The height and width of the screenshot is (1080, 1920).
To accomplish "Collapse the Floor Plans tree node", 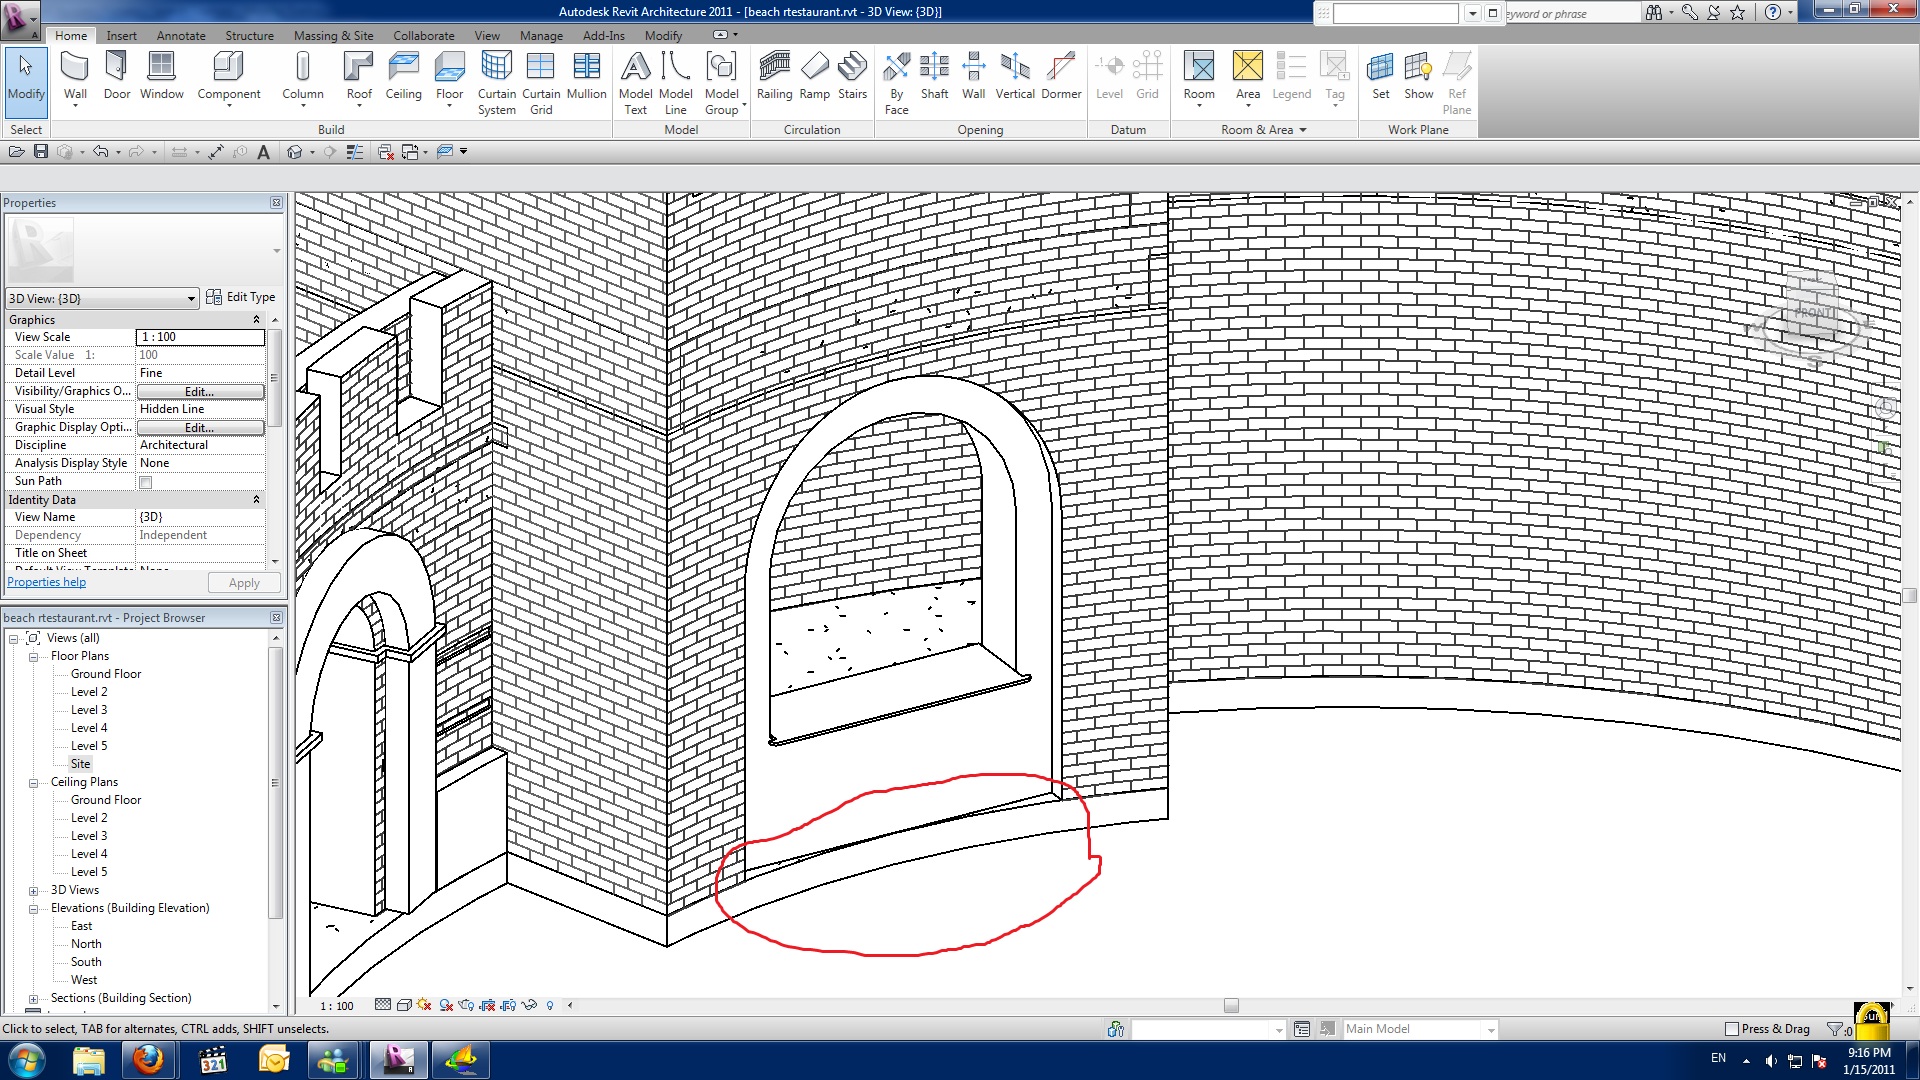I will (33, 657).
